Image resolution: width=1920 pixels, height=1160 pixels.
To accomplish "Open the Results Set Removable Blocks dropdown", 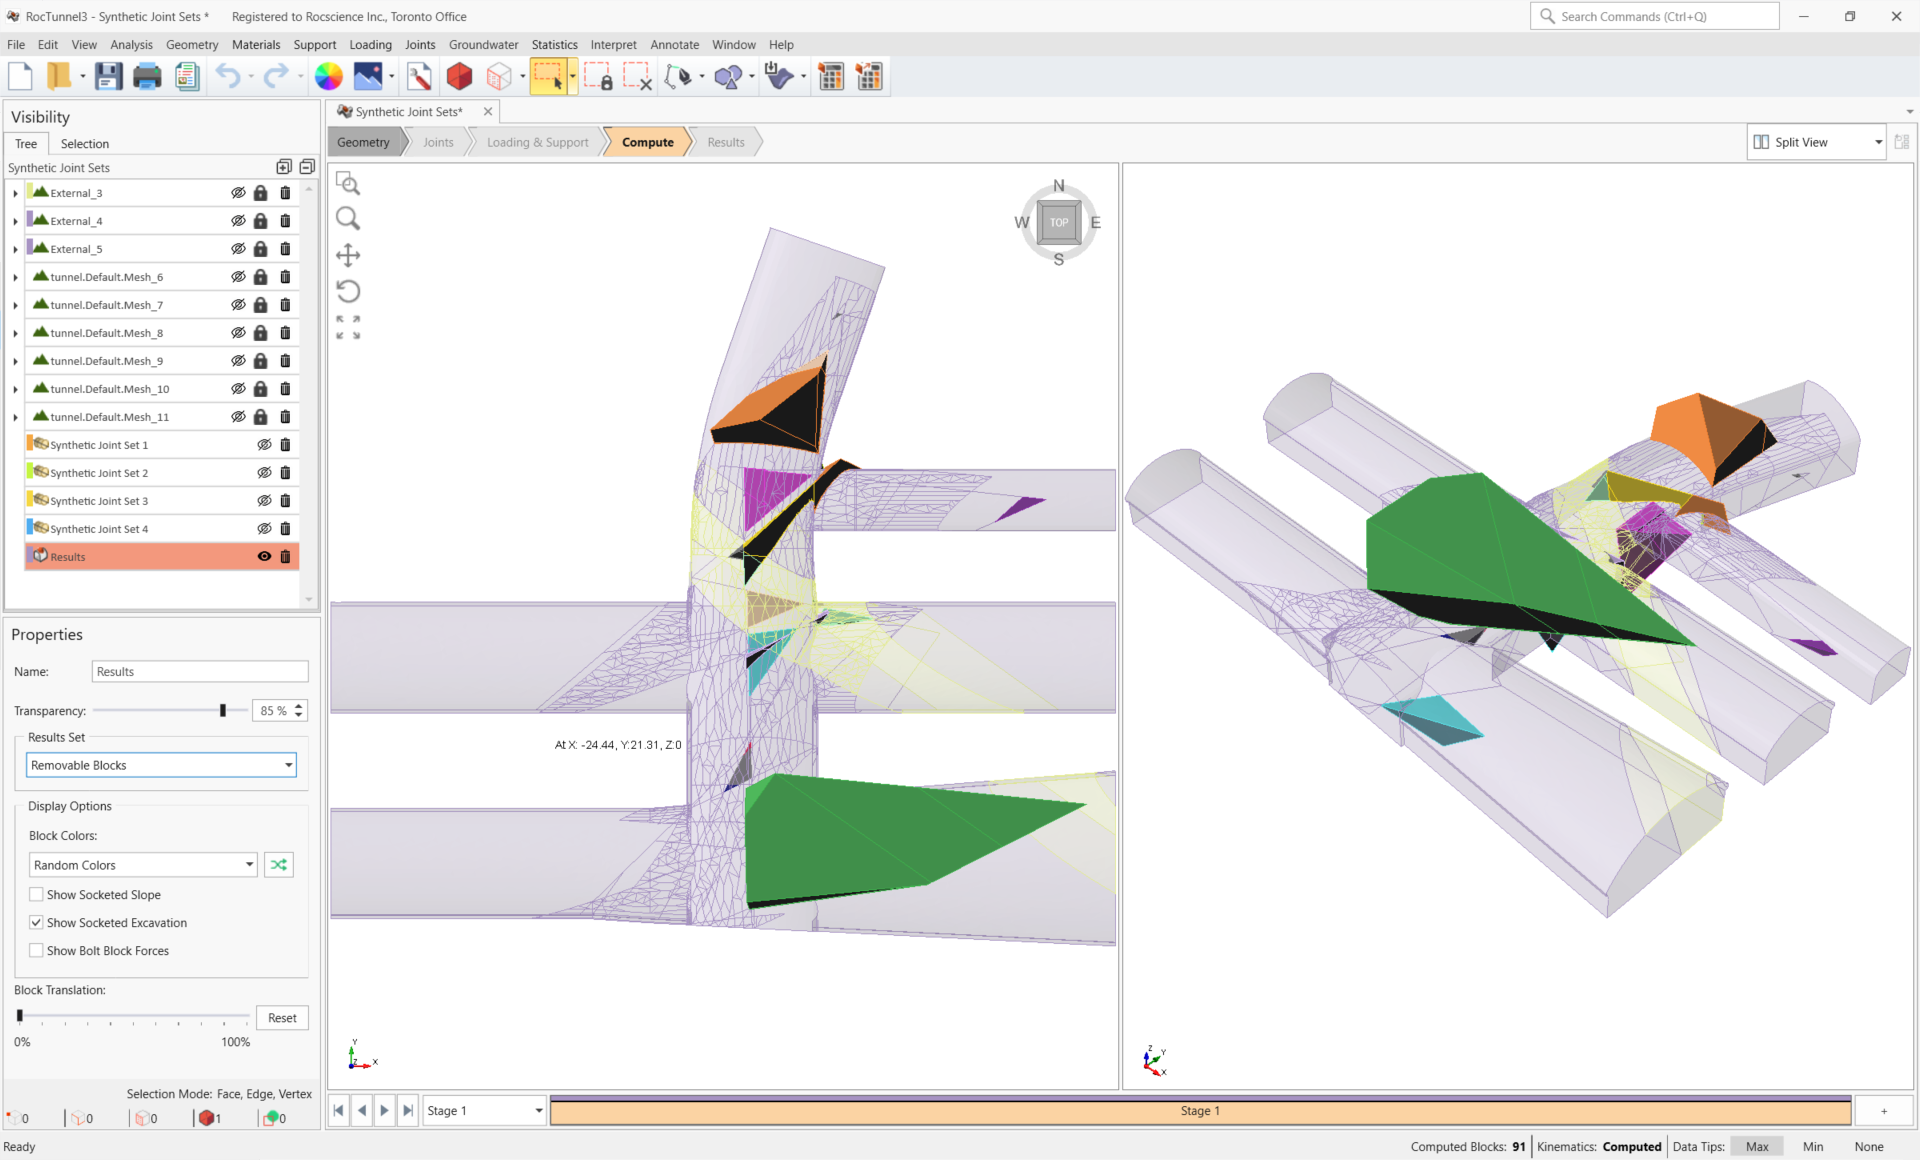I will (x=161, y=765).
